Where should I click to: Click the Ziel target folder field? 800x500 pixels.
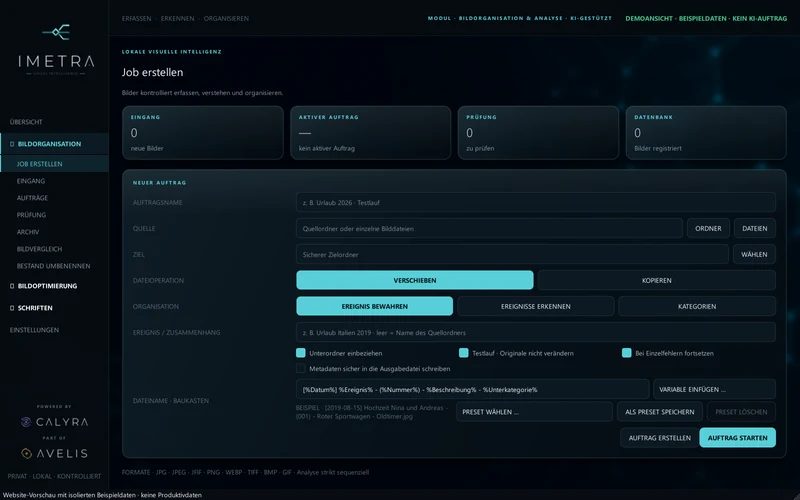click(512, 254)
